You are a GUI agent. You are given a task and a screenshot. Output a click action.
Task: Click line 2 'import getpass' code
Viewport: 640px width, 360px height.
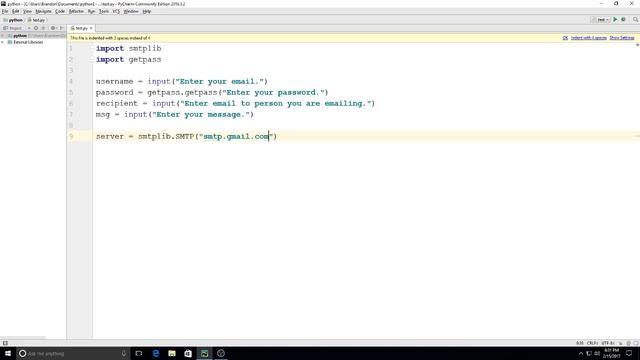coord(129,59)
